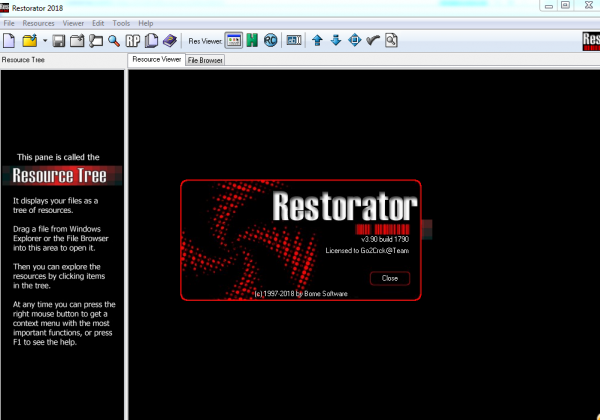This screenshot has width=600, height=420.
Task: Expand the Open folder dropdown arrow
Action: [43, 41]
